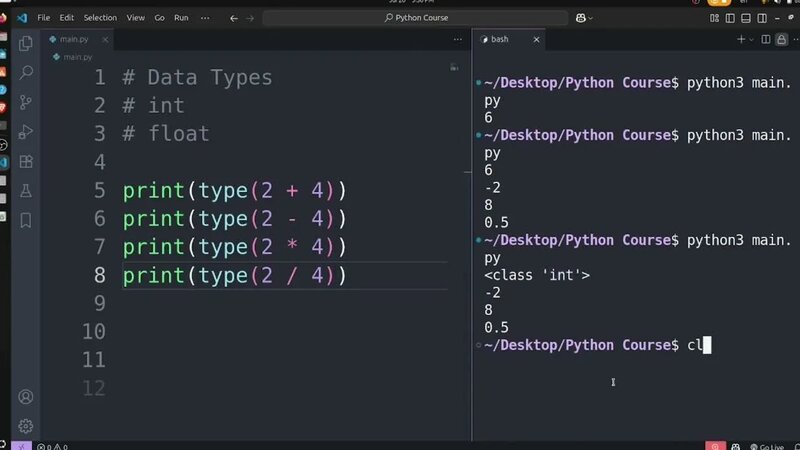Select the bash terminal tab
The height and width of the screenshot is (450, 800).
coord(499,39)
